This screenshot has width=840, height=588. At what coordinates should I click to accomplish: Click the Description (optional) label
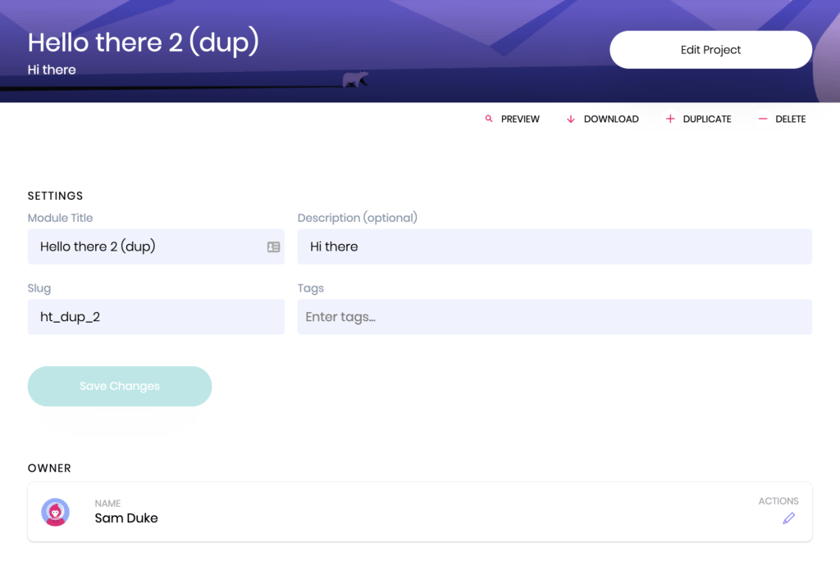[357, 217]
